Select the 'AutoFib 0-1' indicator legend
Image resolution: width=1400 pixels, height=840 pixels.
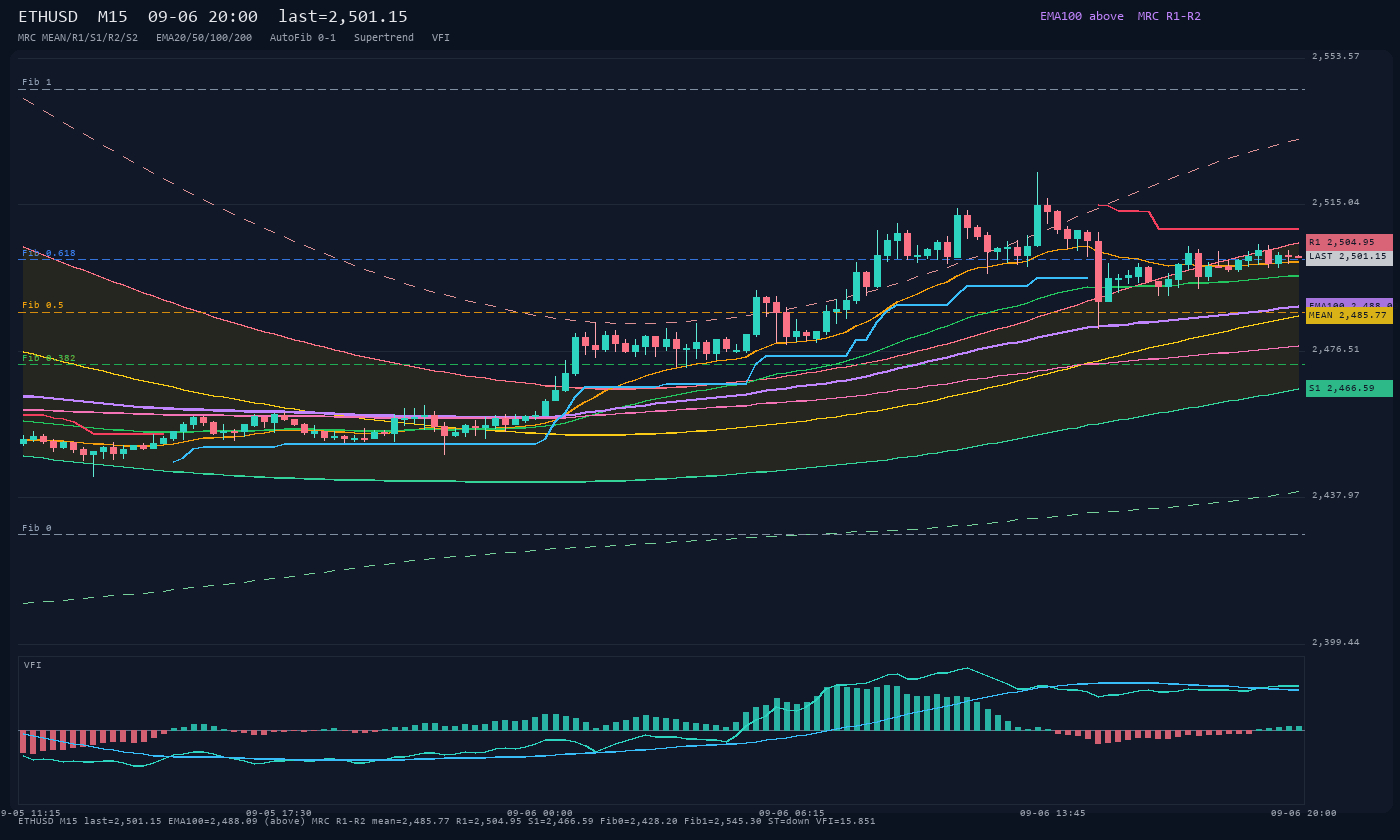[303, 38]
